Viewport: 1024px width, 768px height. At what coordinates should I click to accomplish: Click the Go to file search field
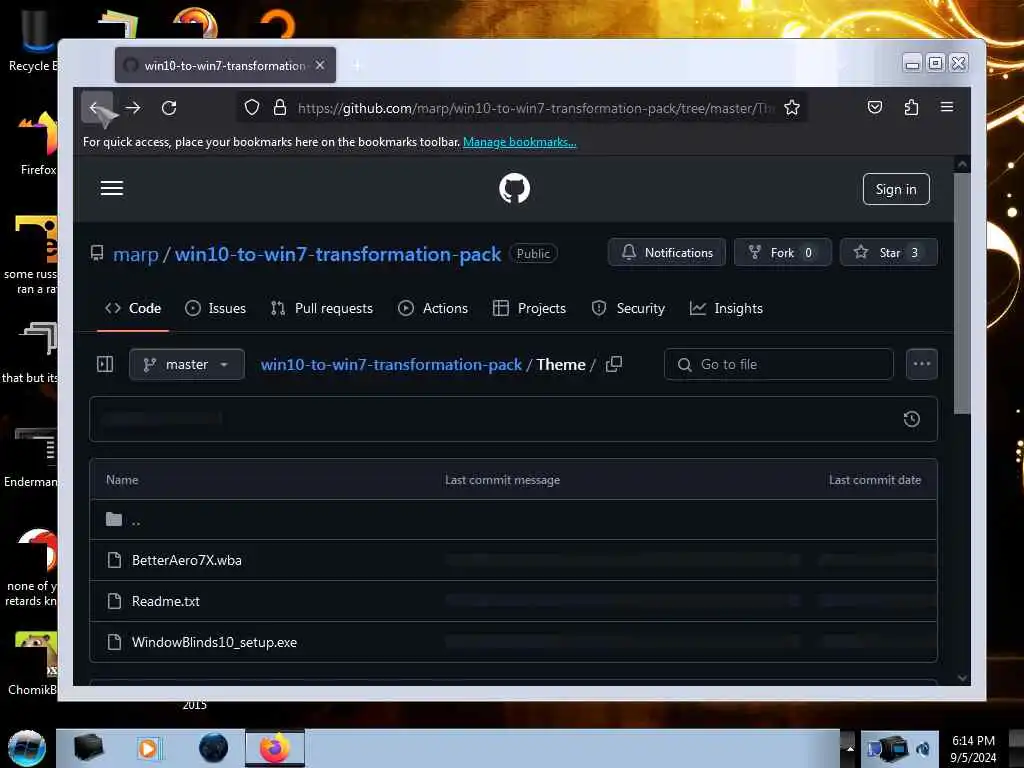click(778, 364)
